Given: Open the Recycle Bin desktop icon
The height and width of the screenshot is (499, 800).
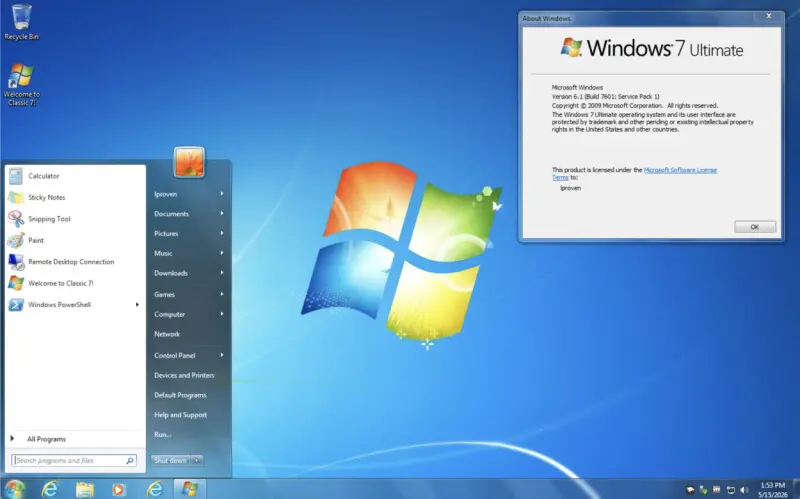Looking at the screenshot, I should coord(21,22).
